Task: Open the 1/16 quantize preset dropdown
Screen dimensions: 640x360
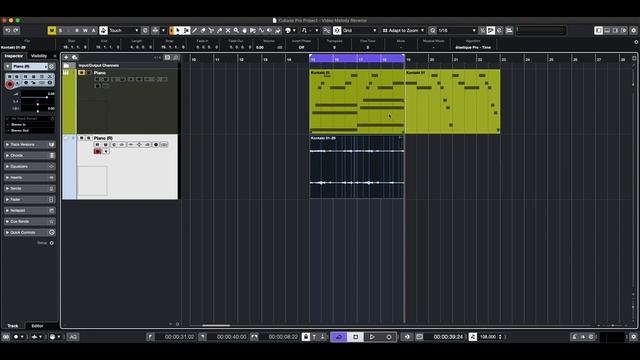Action: click(457, 31)
